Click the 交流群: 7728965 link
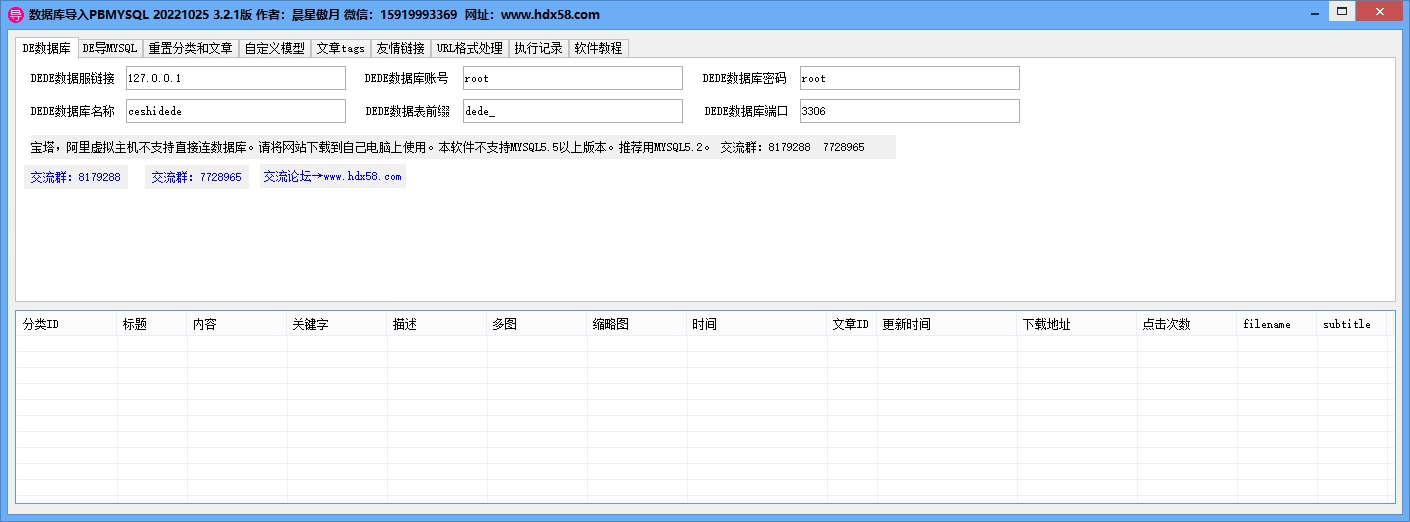This screenshot has height=522, width=1410. click(196, 177)
